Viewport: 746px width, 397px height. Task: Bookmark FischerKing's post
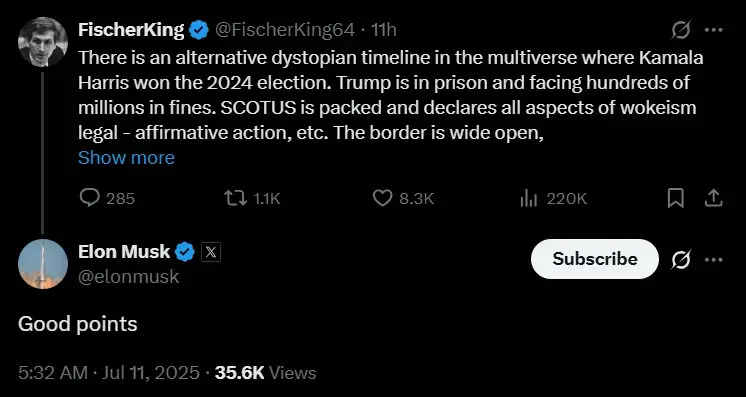click(676, 198)
